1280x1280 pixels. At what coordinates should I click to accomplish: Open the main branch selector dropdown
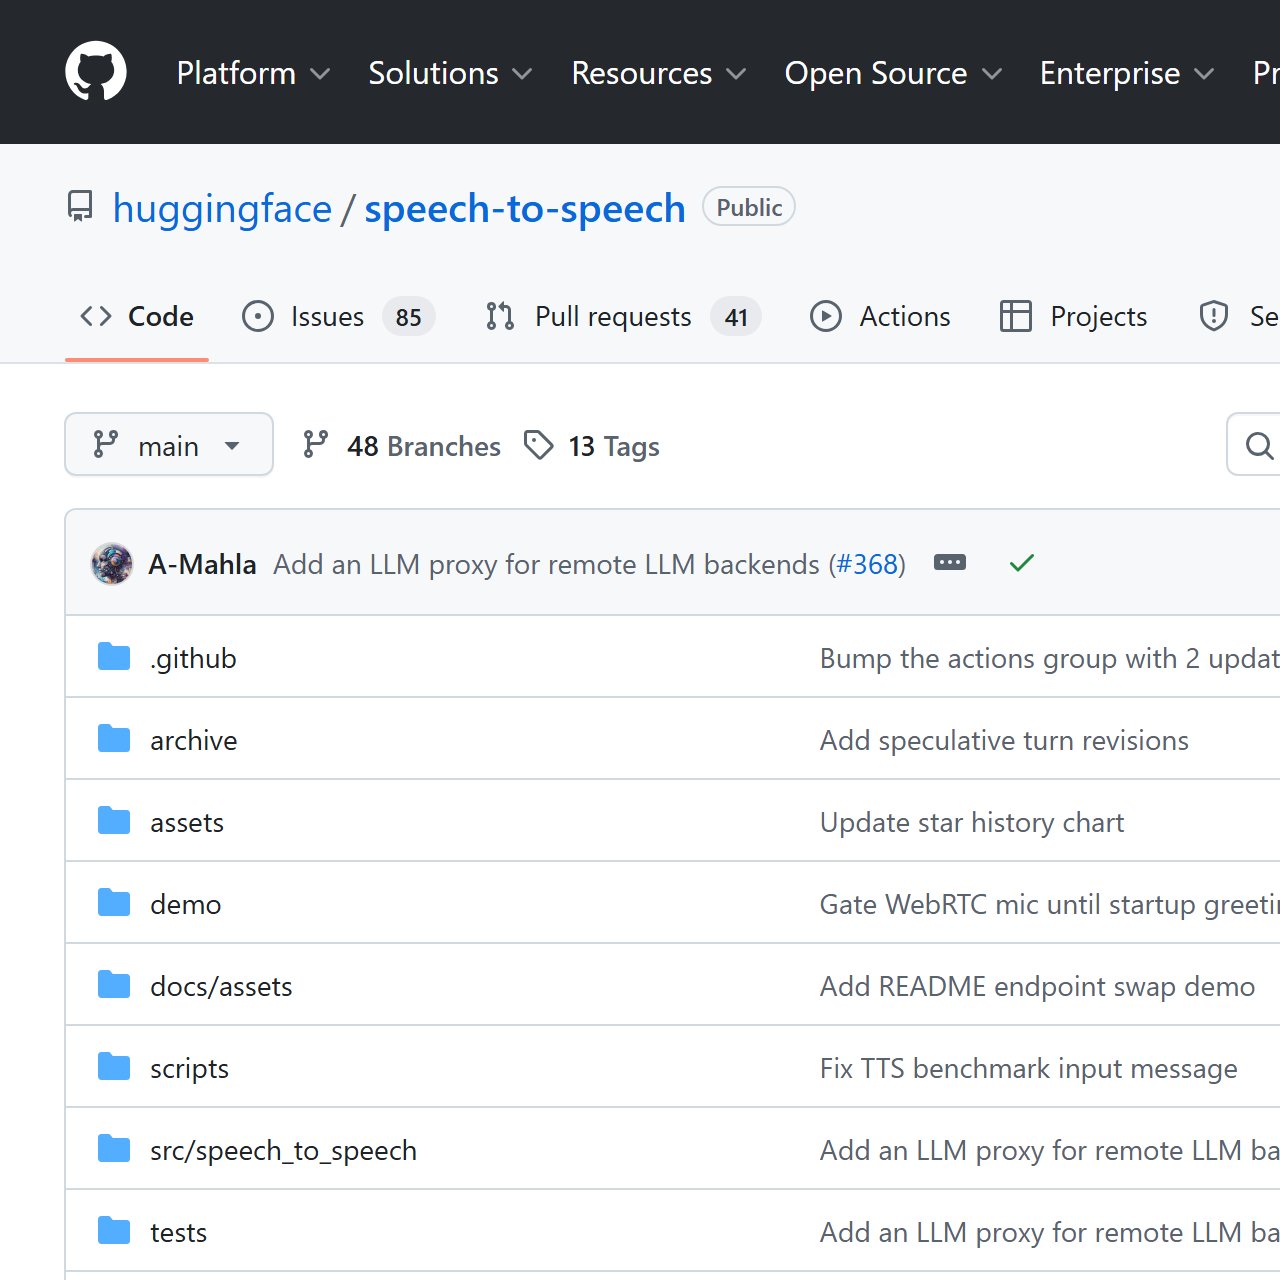169,444
